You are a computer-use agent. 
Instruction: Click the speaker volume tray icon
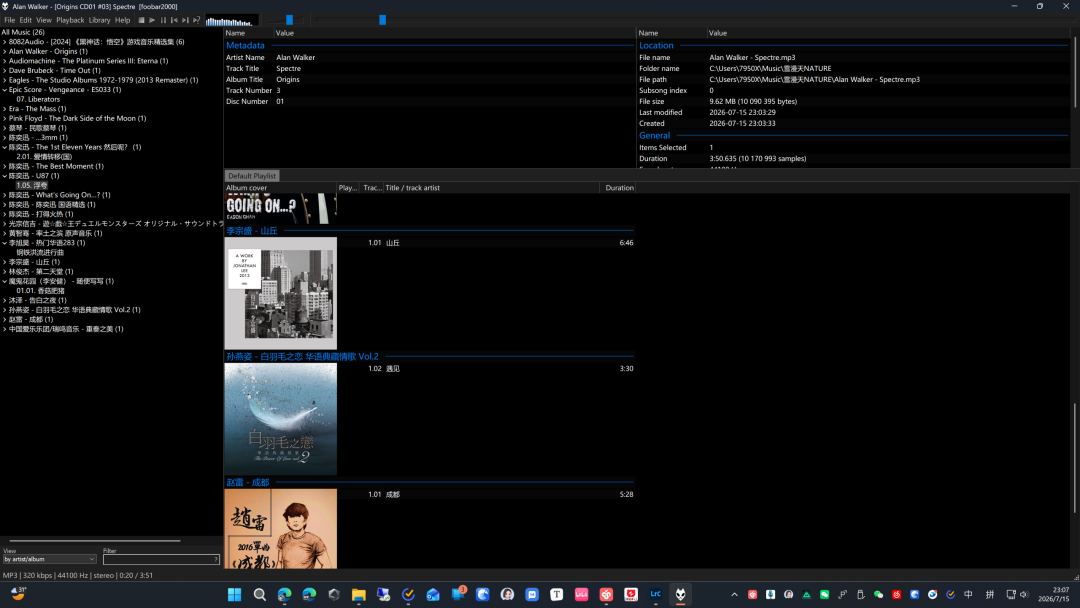[1024, 595]
